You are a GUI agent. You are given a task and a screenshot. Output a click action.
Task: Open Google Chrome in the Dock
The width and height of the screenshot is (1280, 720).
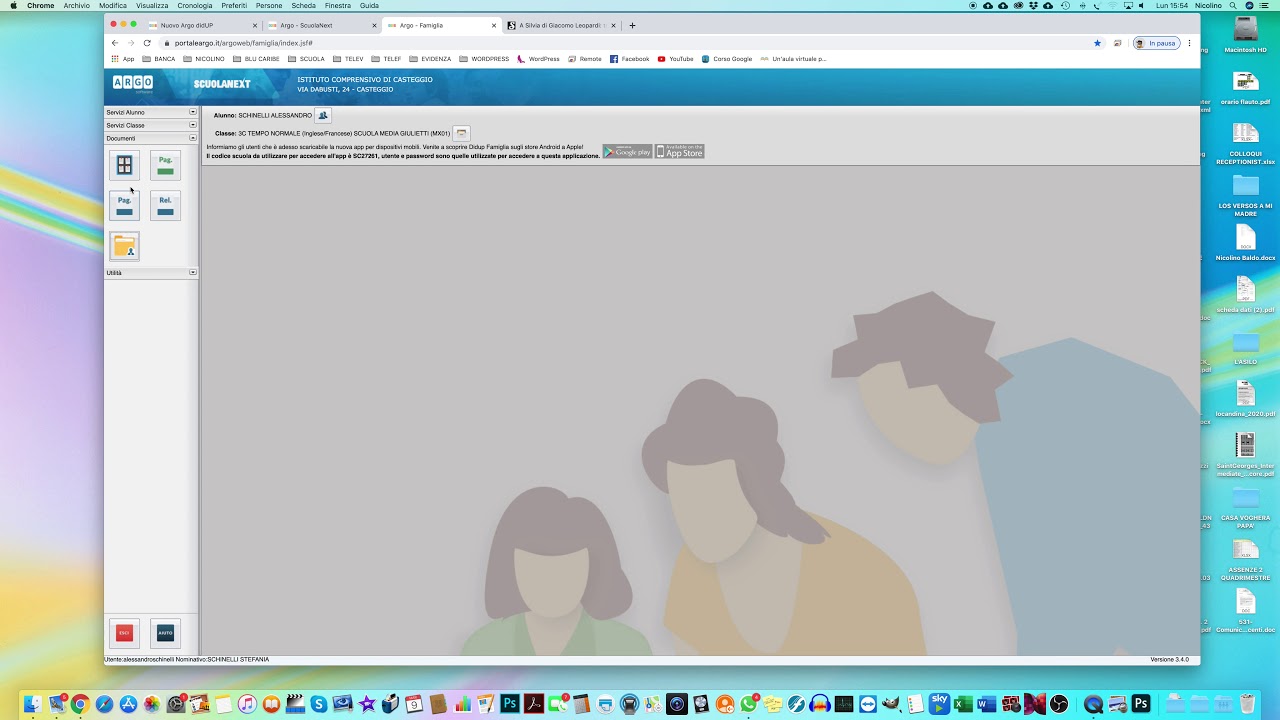(80, 704)
